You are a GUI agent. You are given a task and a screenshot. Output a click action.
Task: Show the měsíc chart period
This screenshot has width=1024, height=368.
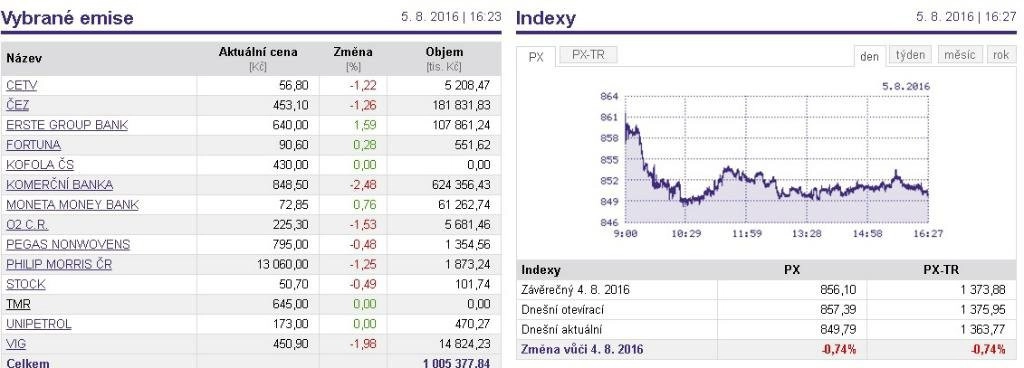click(960, 55)
